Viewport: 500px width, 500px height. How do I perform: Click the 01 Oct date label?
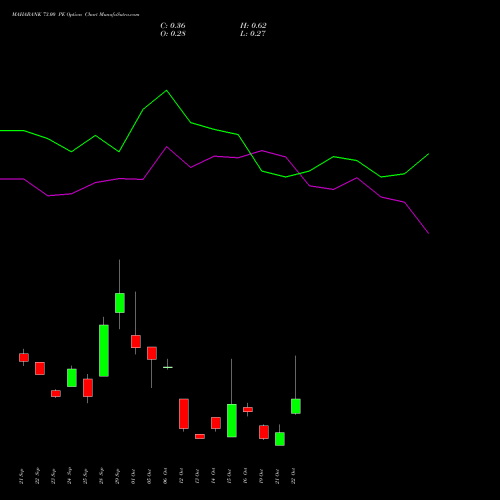(134, 476)
